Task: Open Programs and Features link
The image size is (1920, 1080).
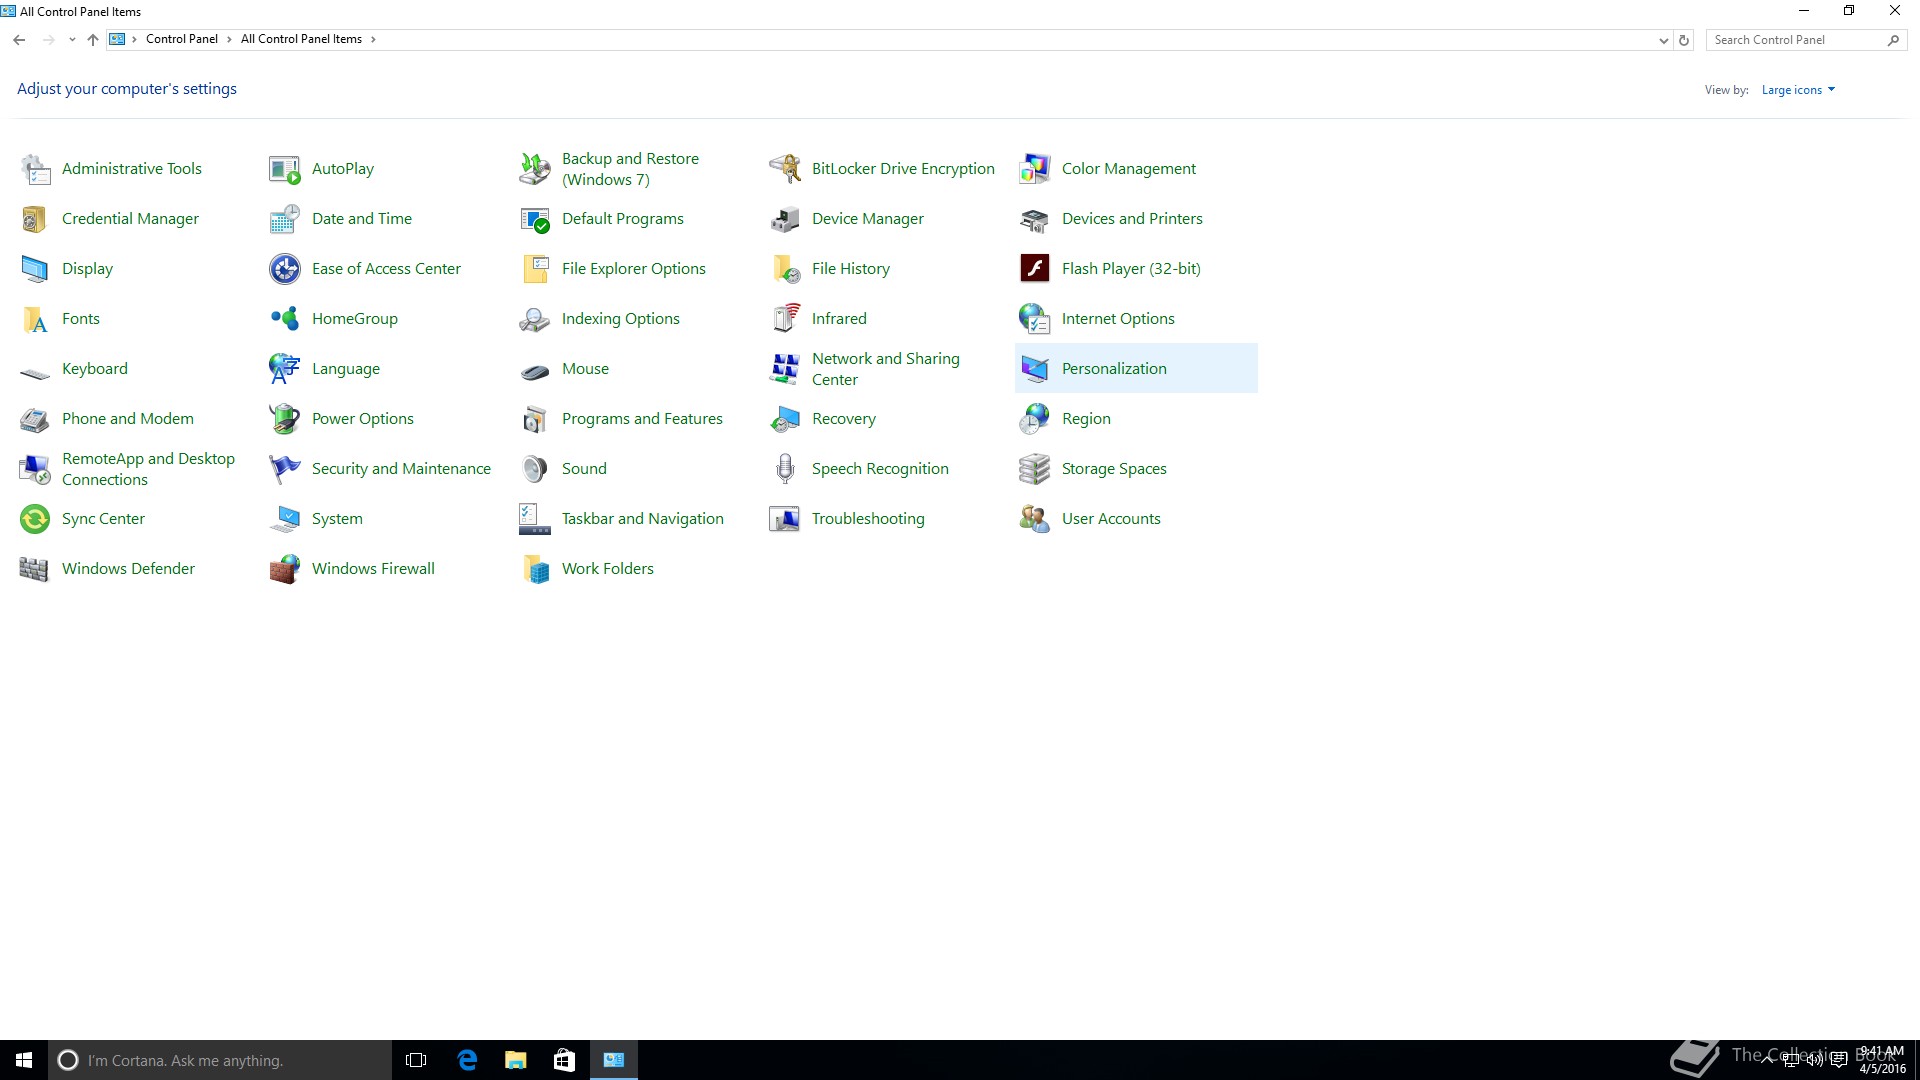Action: coord(642,419)
